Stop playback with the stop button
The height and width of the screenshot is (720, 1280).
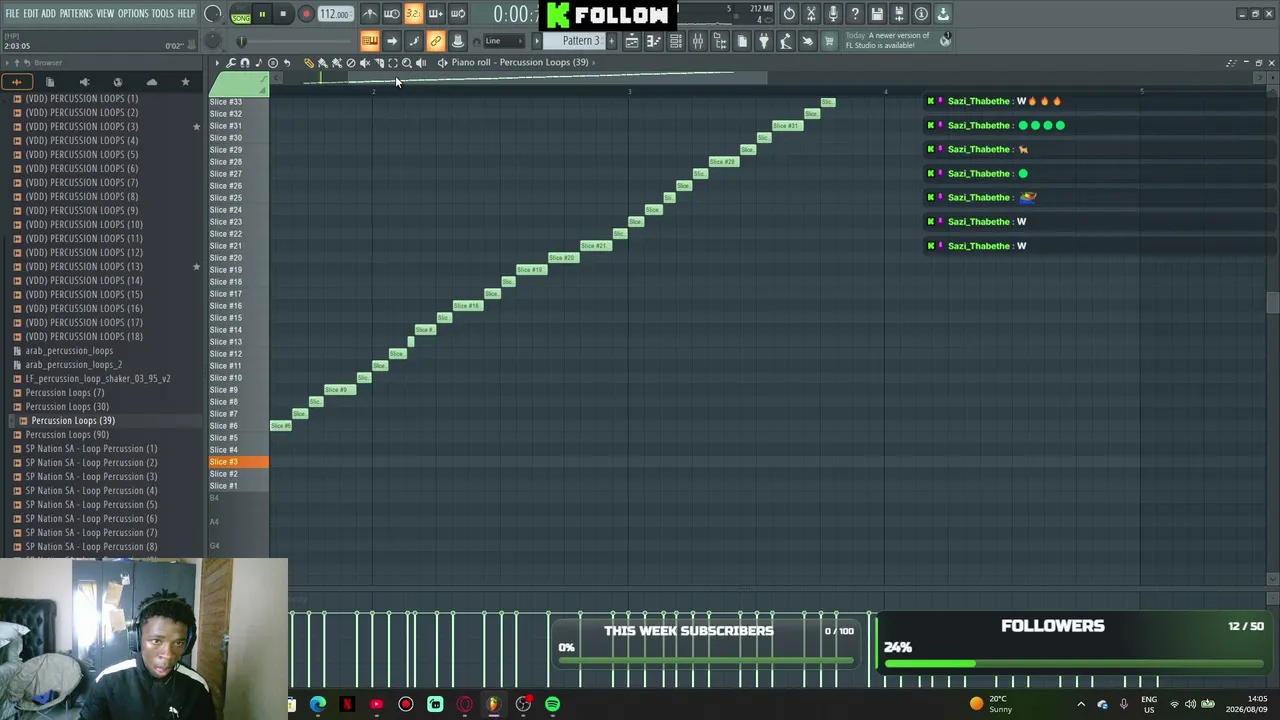click(283, 14)
